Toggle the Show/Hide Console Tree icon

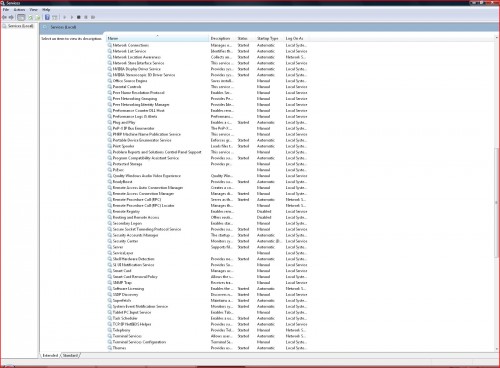point(21,17)
